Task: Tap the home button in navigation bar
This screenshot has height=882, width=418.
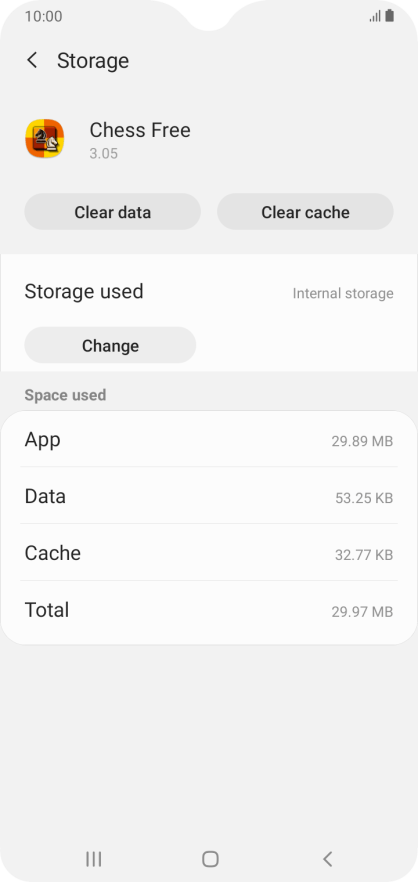Action: coord(210,858)
